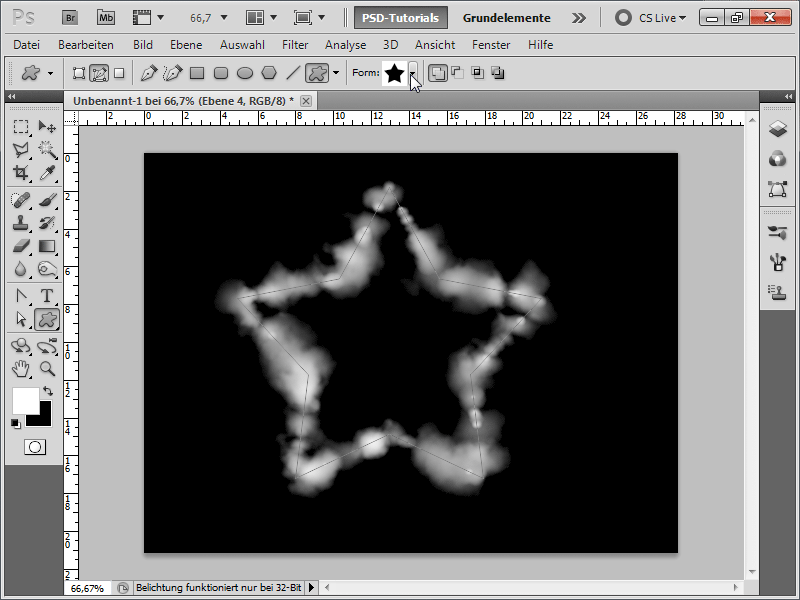The height and width of the screenshot is (600, 800).
Task: Choose Freeform Pen tool in options bar
Action: point(172,73)
